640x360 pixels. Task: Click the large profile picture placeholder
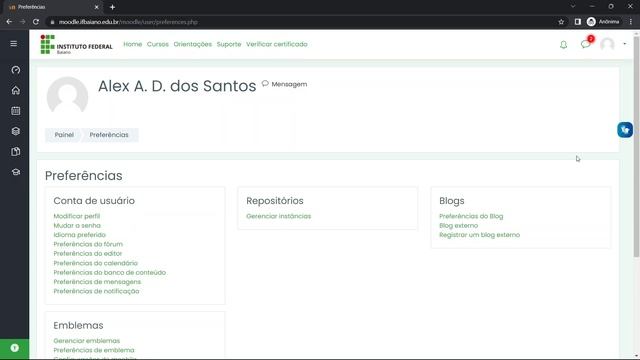67,97
